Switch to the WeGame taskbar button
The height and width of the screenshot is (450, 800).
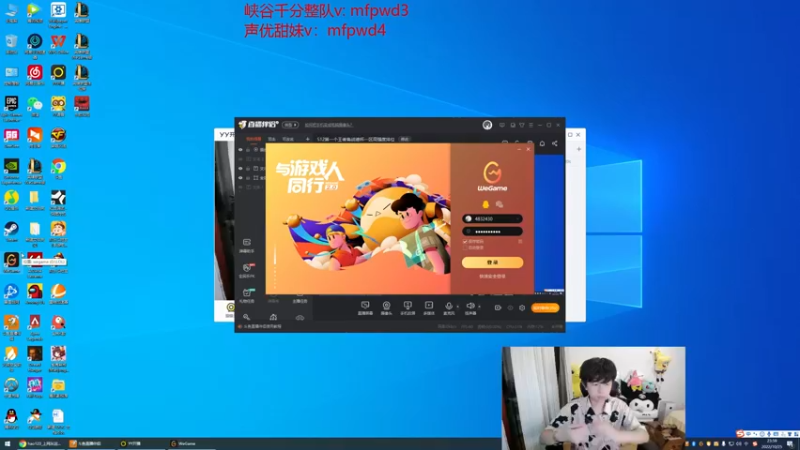tap(191, 444)
